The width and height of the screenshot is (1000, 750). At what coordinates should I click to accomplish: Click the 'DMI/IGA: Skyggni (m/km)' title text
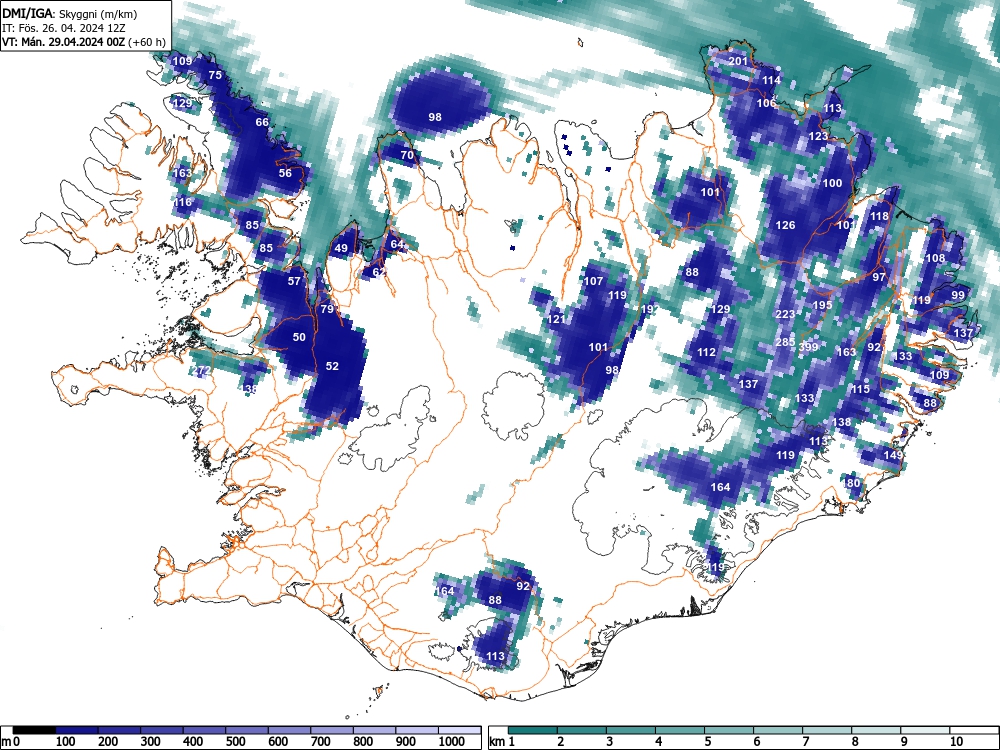tap(70, 13)
